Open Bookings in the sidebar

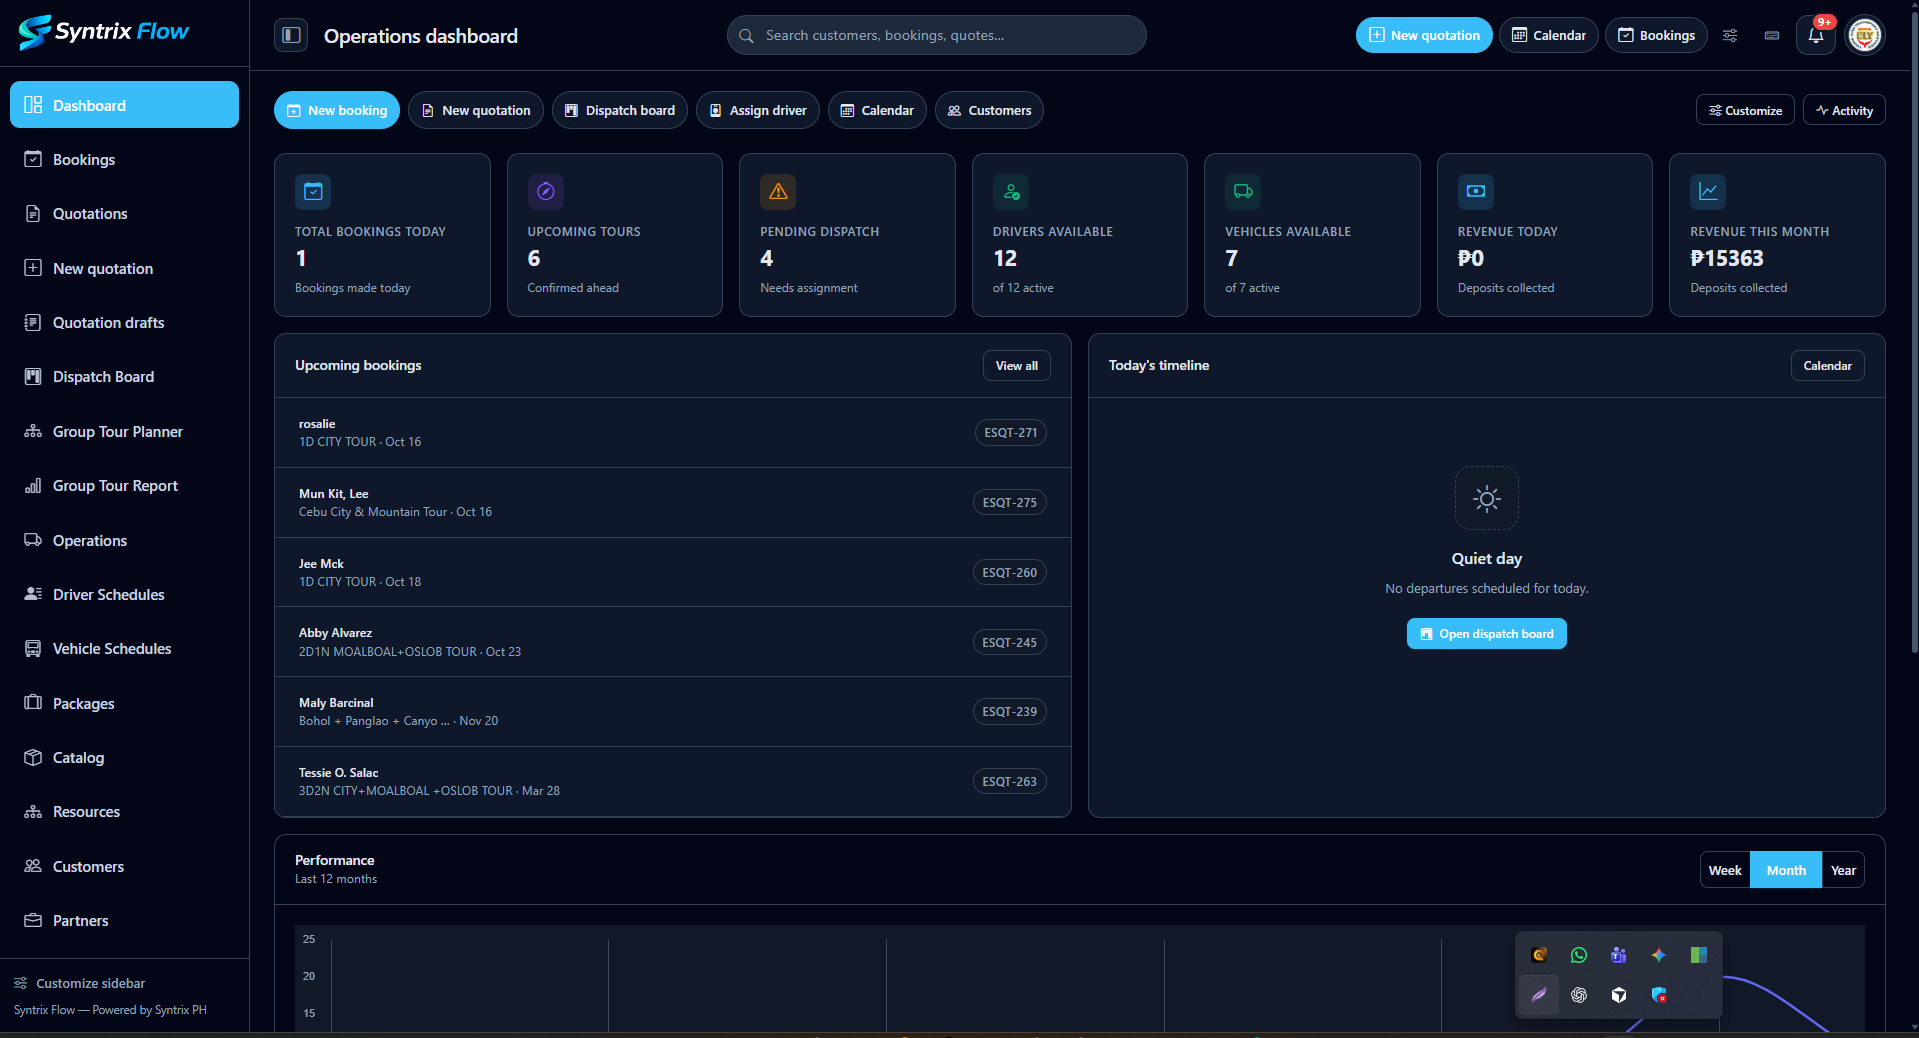[x=124, y=159]
